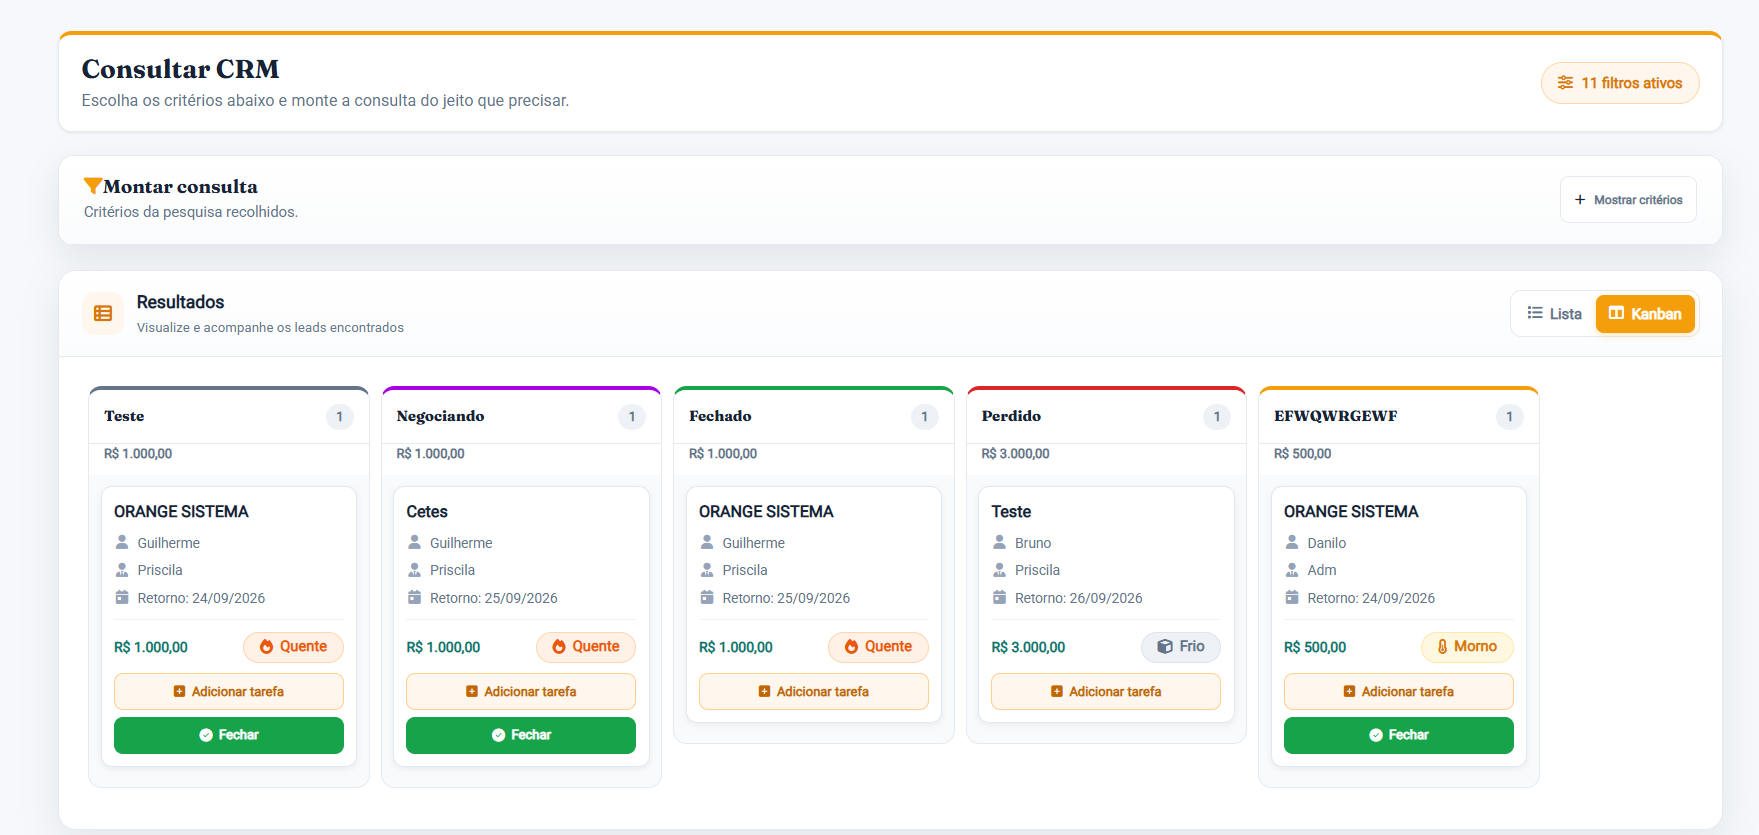The height and width of the screenshot is (835, 1759).
Task: Click the Quente badge on the Cetes card
Action: 586,647
